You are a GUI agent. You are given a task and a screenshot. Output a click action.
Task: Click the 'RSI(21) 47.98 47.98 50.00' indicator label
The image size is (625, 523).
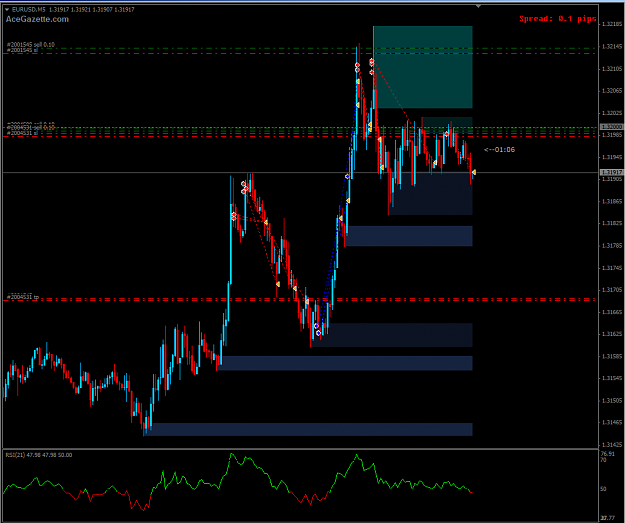39,455
